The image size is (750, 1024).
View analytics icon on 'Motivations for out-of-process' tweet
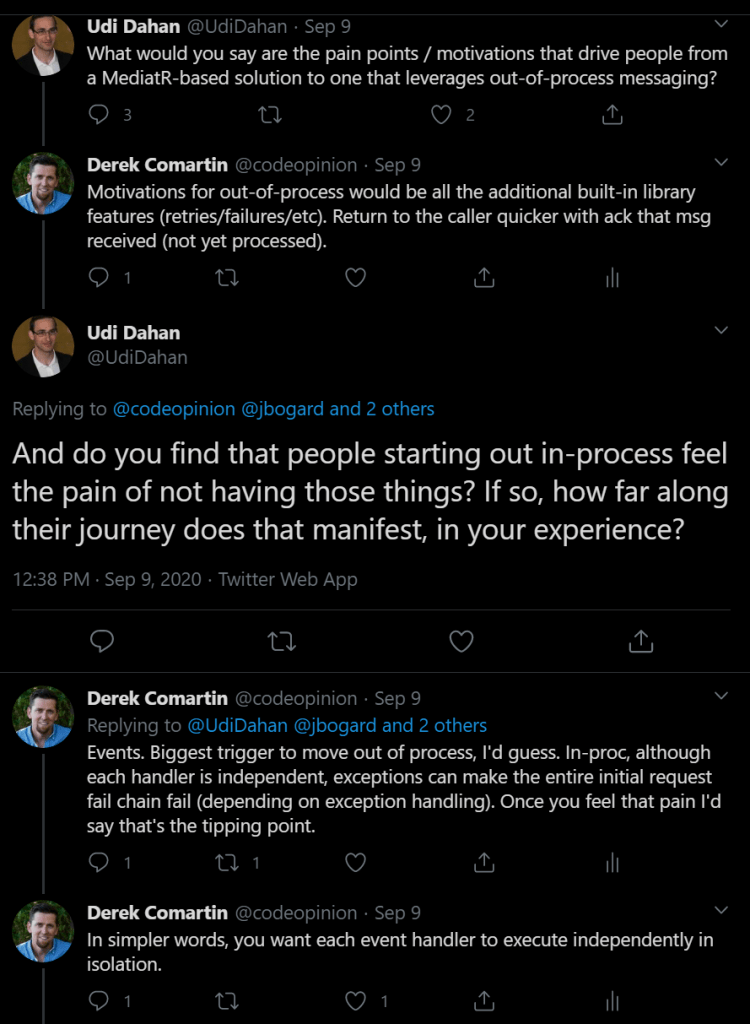612,279
